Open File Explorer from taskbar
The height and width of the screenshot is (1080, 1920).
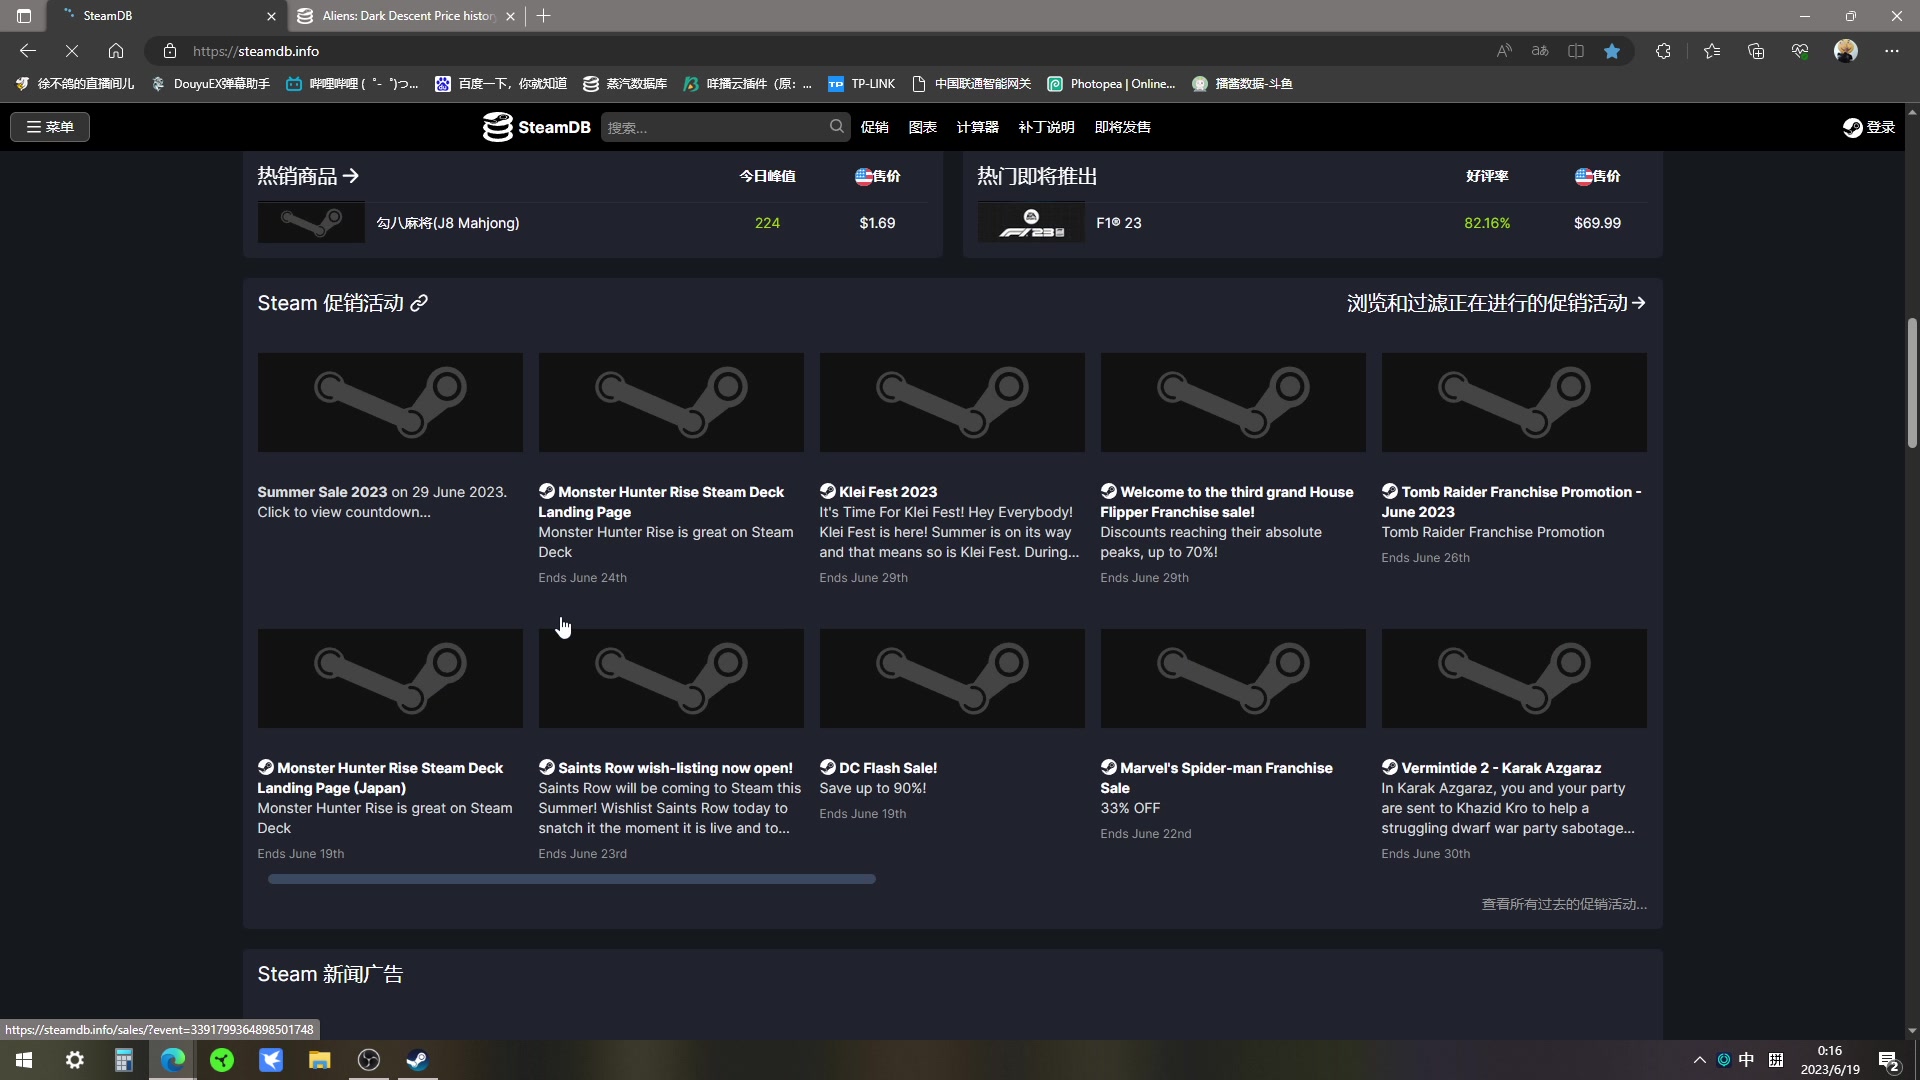pyautogui.click(x=320, y=1060)
